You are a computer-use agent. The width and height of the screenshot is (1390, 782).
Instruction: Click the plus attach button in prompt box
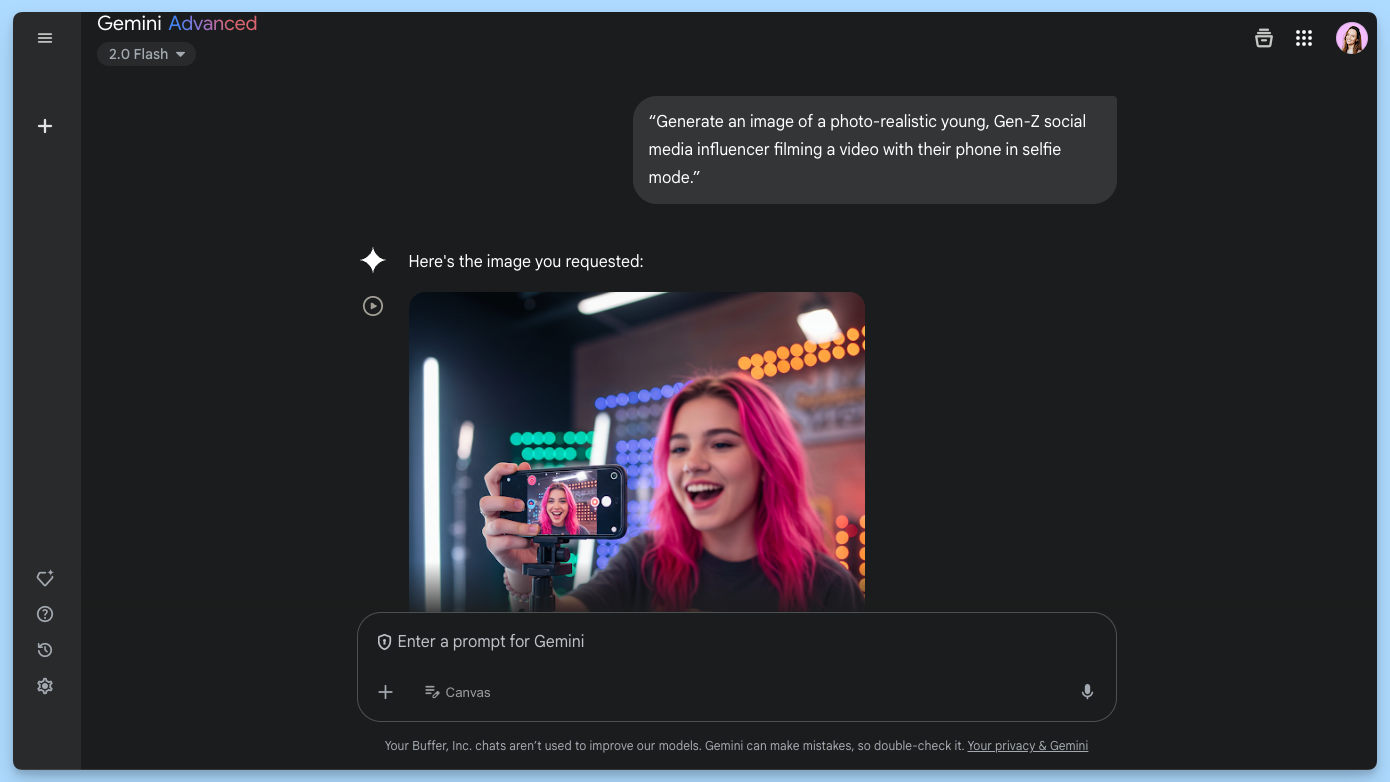[x=385, y=692]
